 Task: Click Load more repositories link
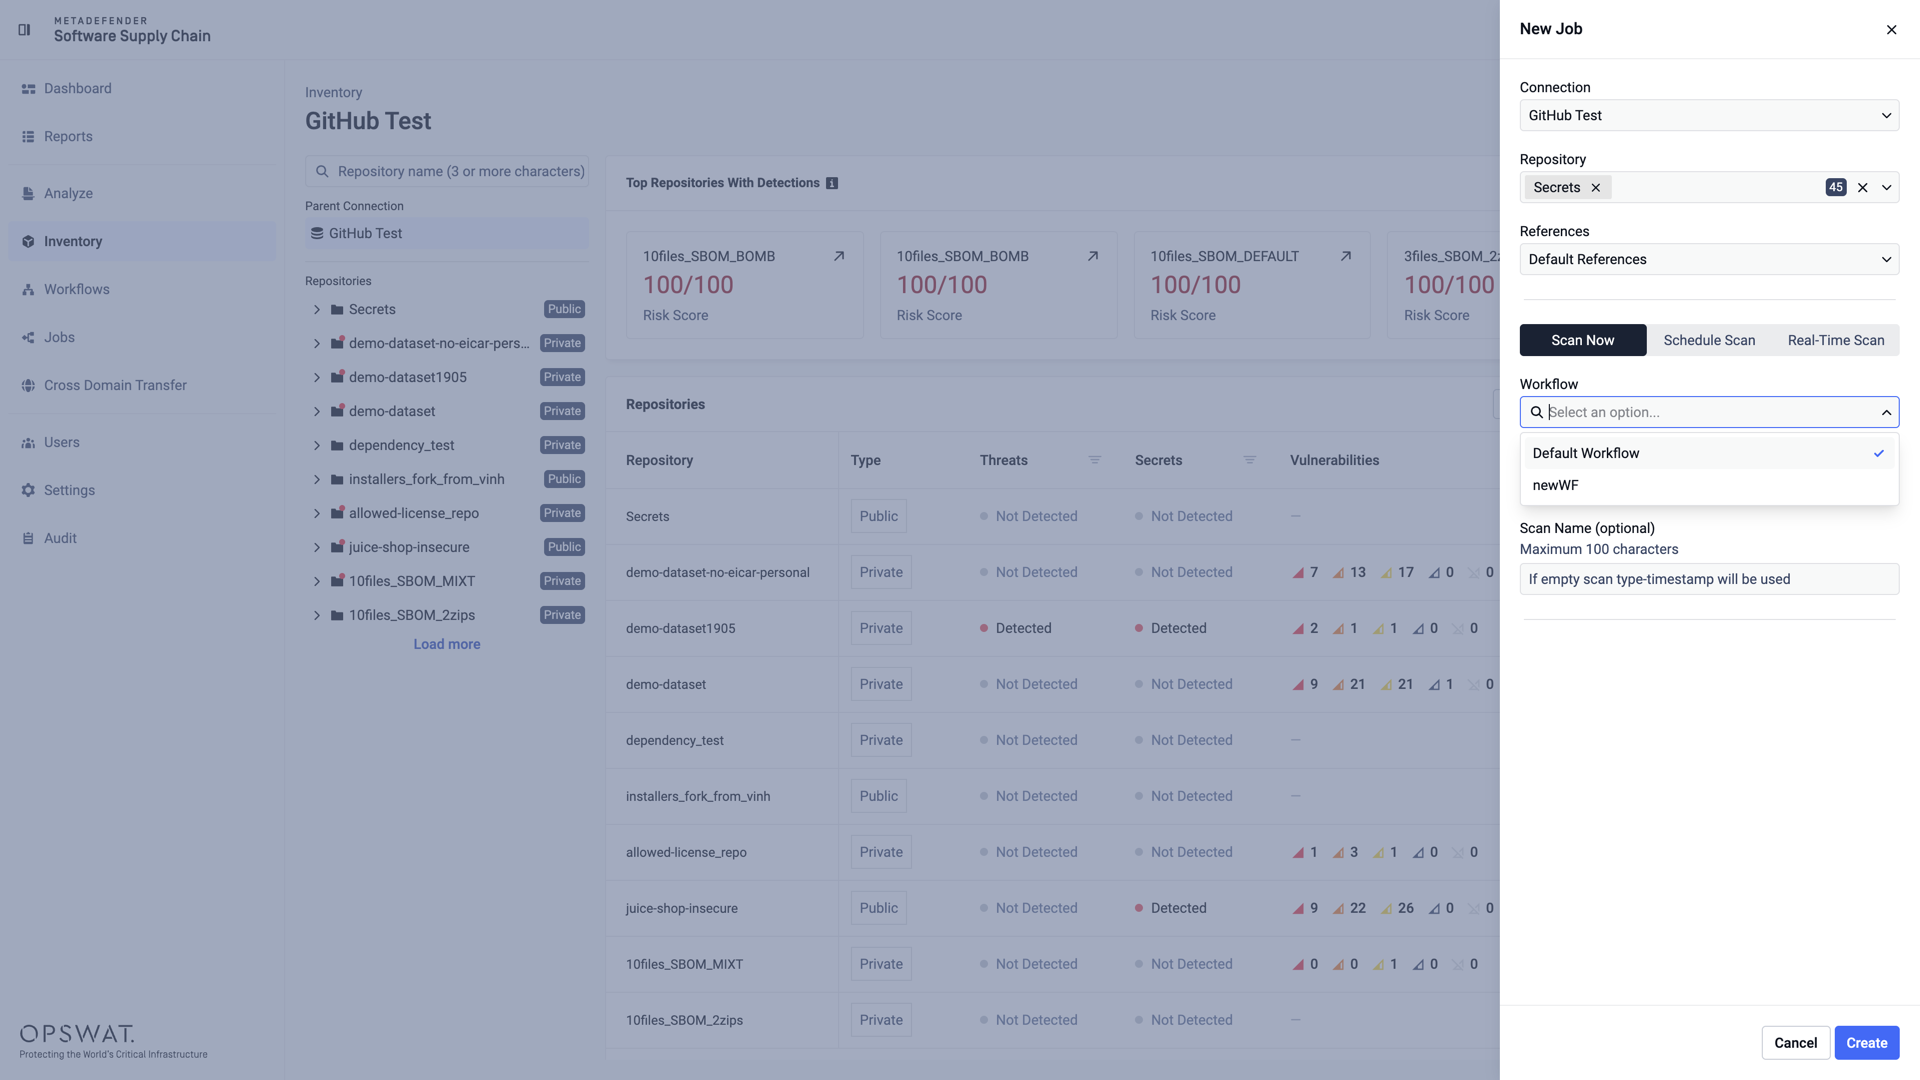click(x=447, y=645)
